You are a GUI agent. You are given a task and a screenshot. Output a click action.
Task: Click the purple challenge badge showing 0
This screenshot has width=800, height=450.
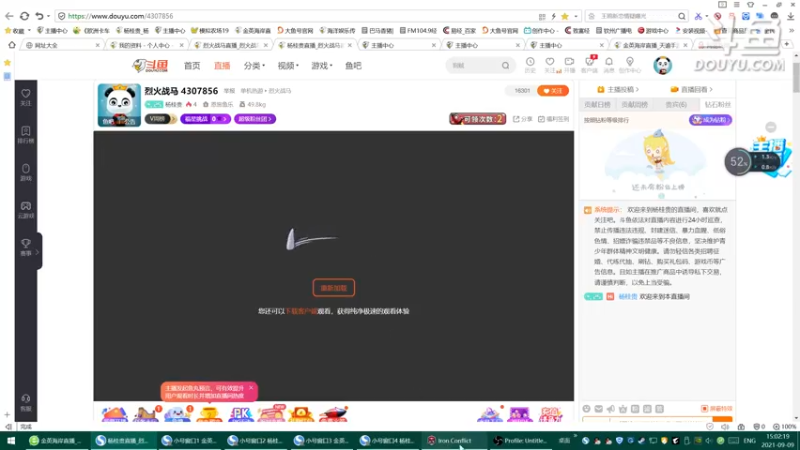pyautogui.click(x=205, y=119)
